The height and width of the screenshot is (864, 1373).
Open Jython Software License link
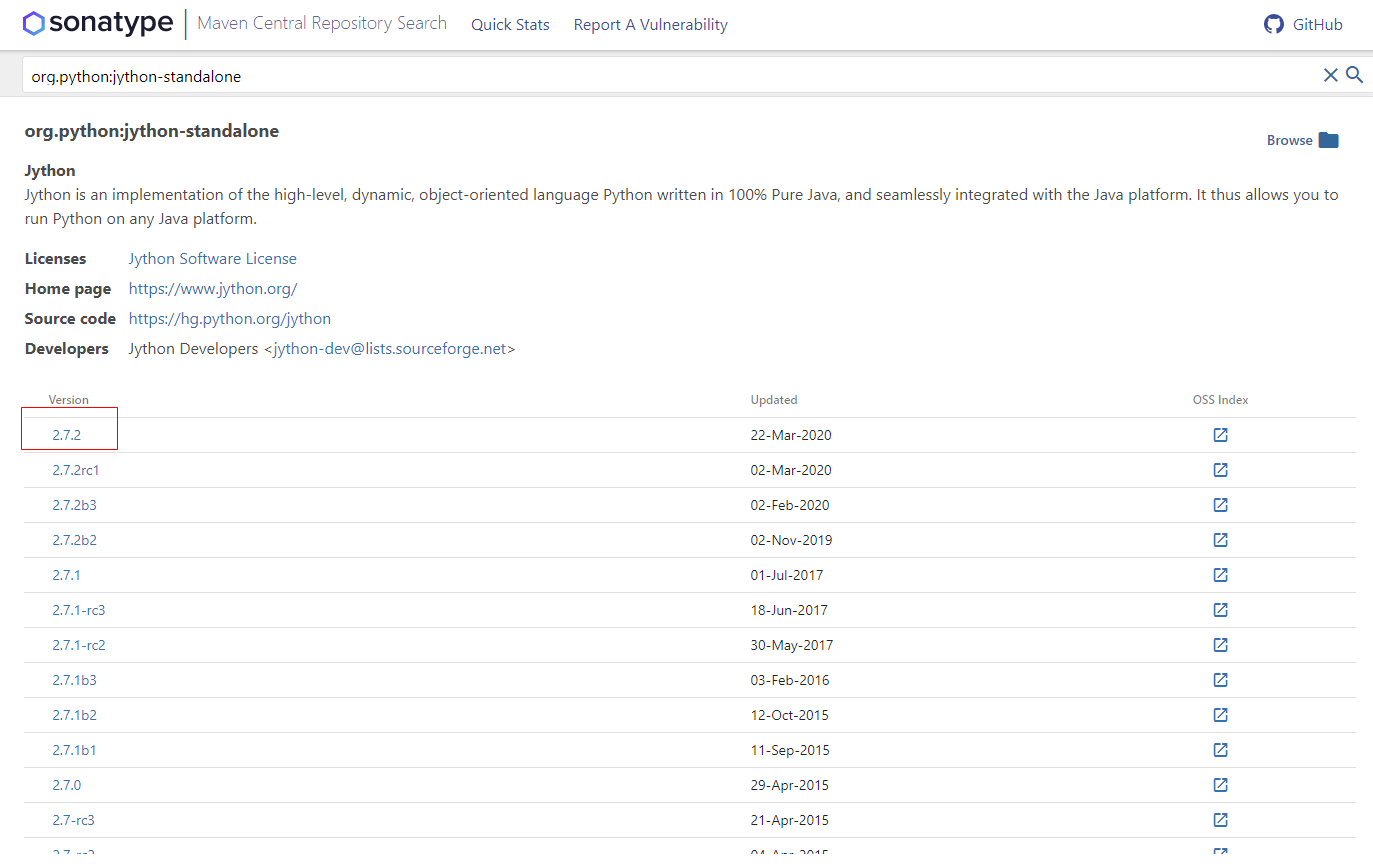point(212,258)
